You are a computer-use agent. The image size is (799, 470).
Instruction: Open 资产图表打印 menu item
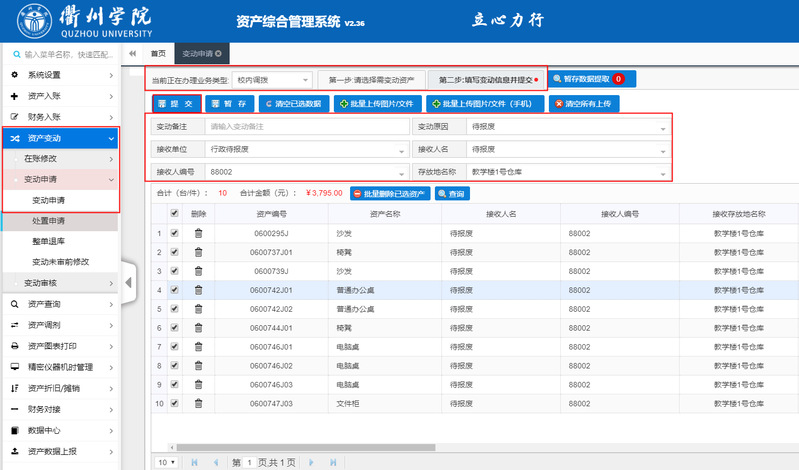coord(61,346)
